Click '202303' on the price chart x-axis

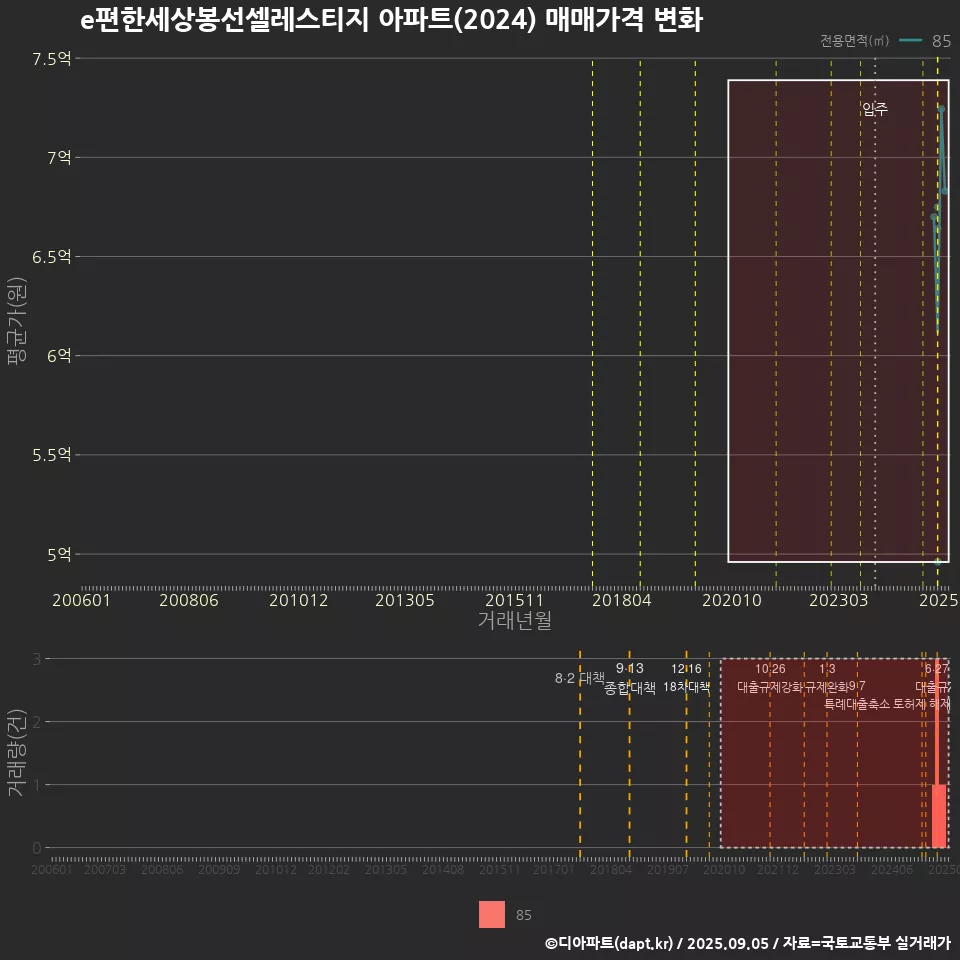(x=839, y=600)
